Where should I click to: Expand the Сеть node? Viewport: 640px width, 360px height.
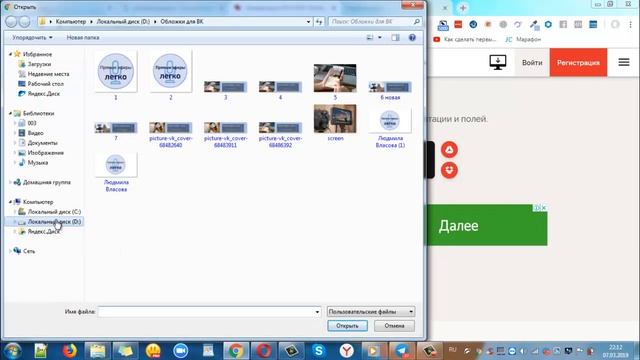10,251
